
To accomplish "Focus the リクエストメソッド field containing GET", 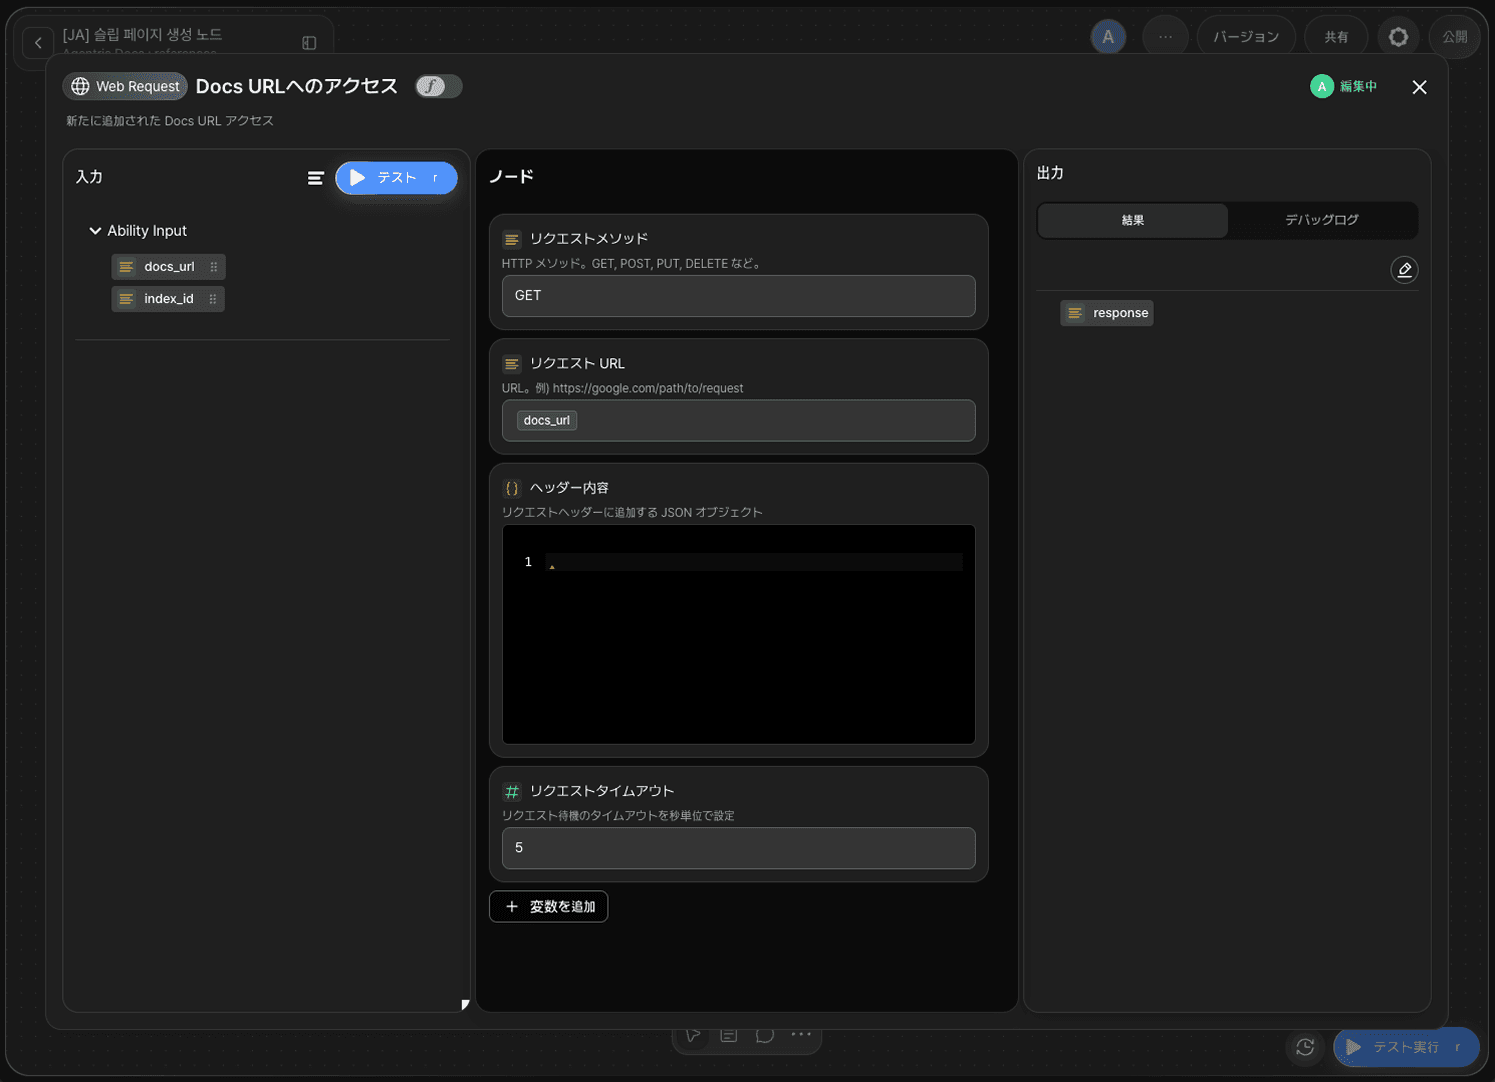I will pyautogui.click(x=738, y=296).
